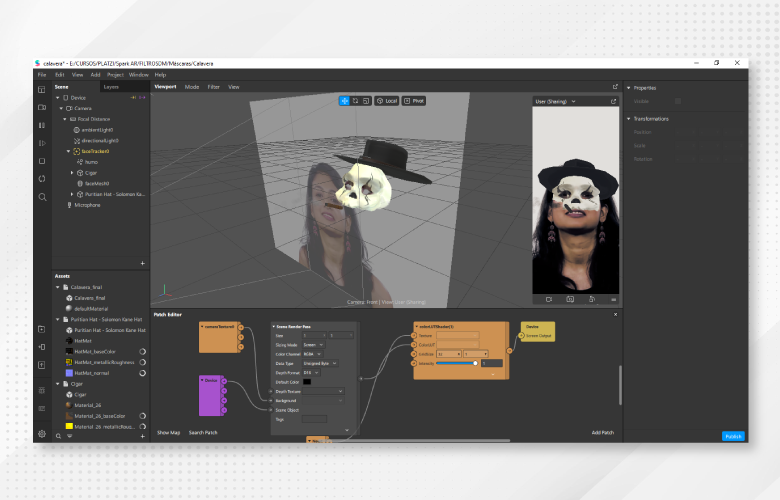This screenshot has width=780, height=500.
Task: Open the Add menu
Action: click(x=96, y=75)
